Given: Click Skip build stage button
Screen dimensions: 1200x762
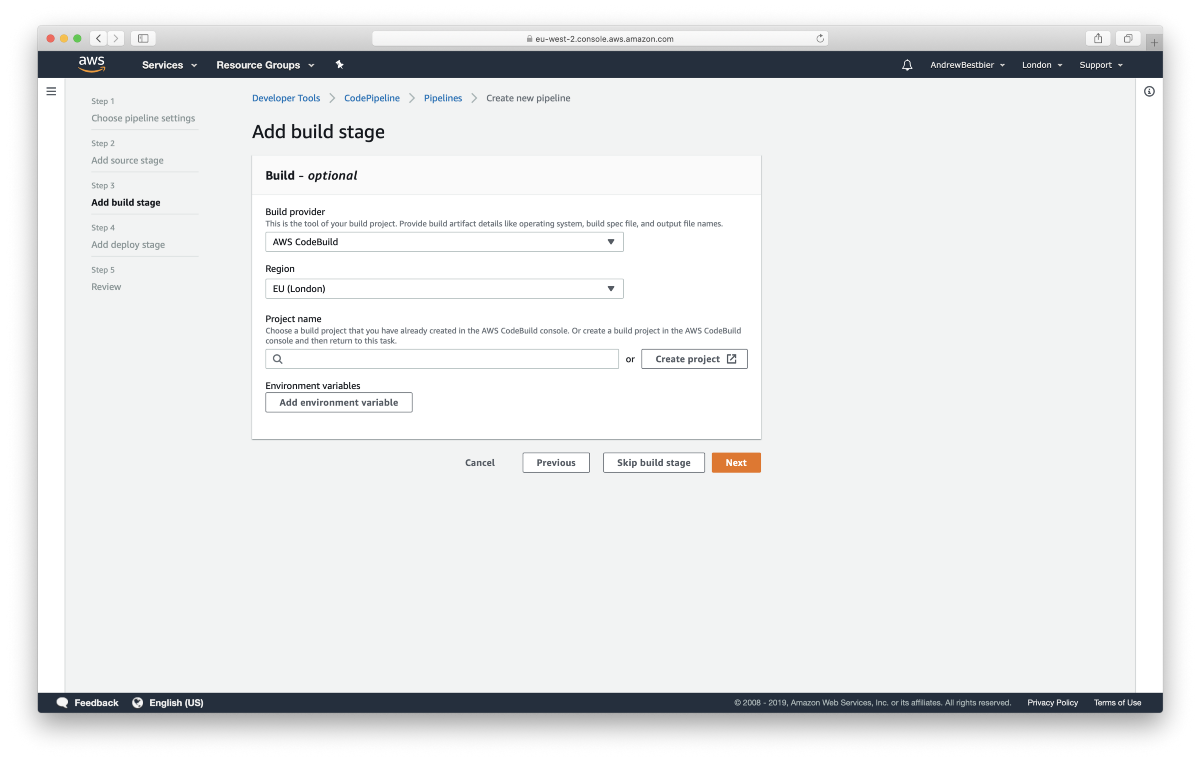Looking at the screenshot, I should (x=654, y=463).
